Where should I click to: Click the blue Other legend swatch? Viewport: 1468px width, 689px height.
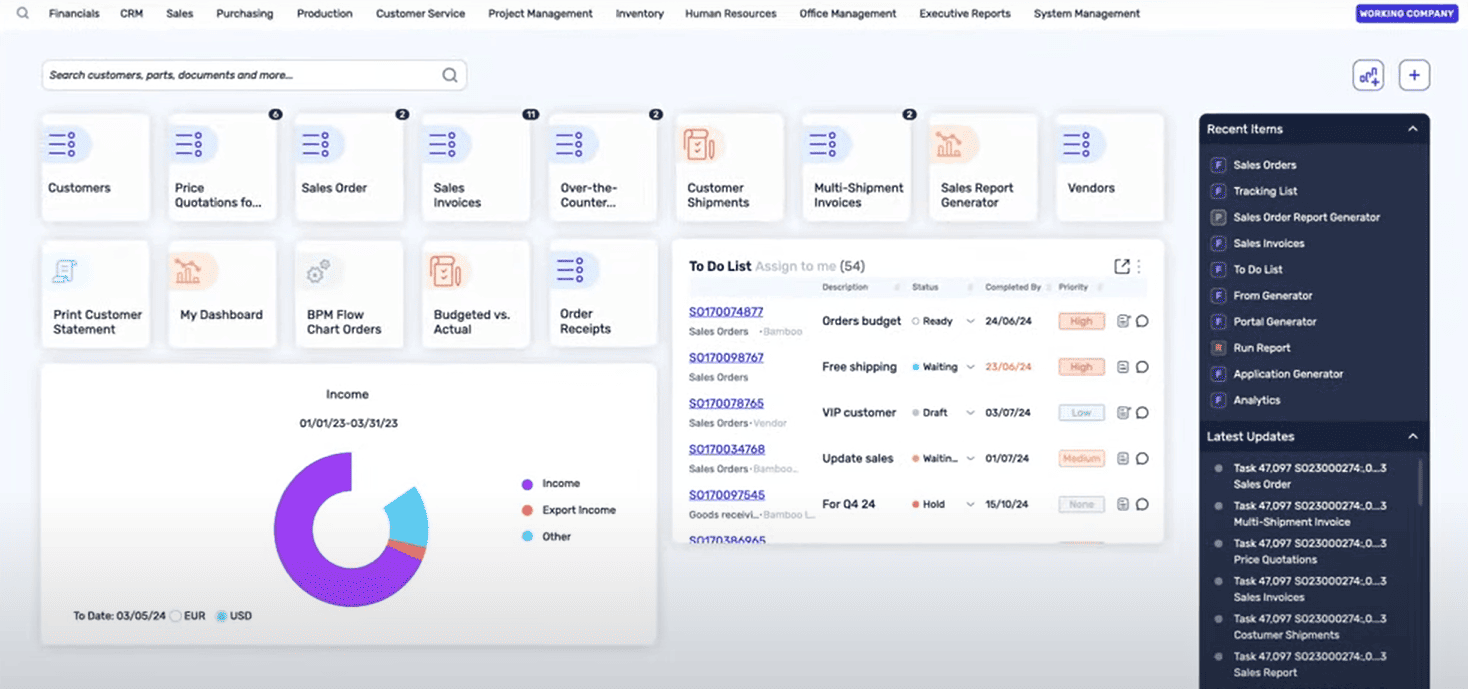(527, 537)
